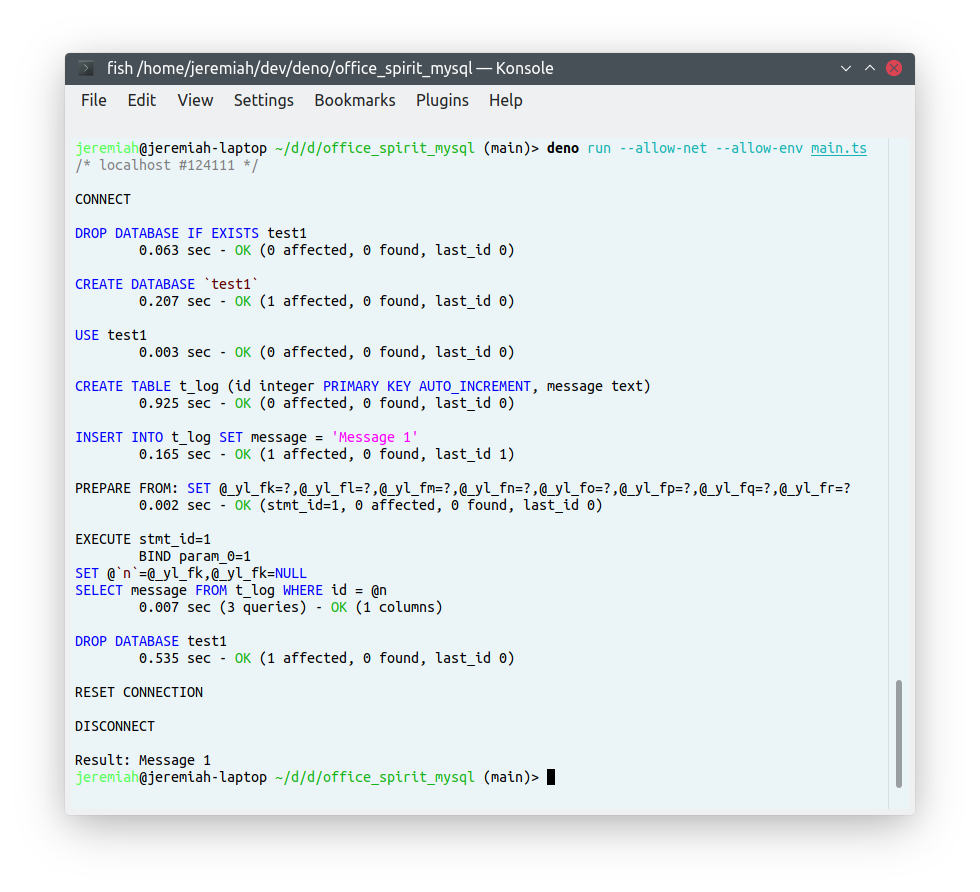Open the File menu
The height and width of the screenshot is (892, 980).
(94, 100)
